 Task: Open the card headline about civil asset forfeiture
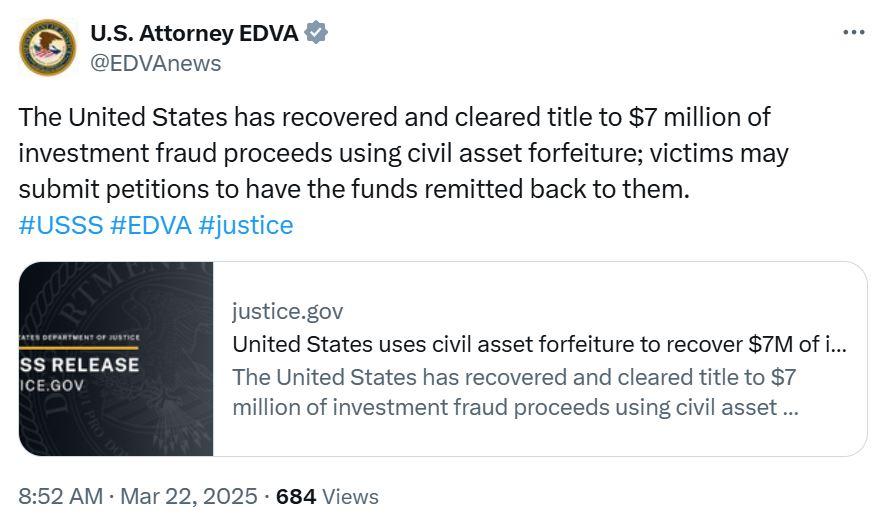540,345
